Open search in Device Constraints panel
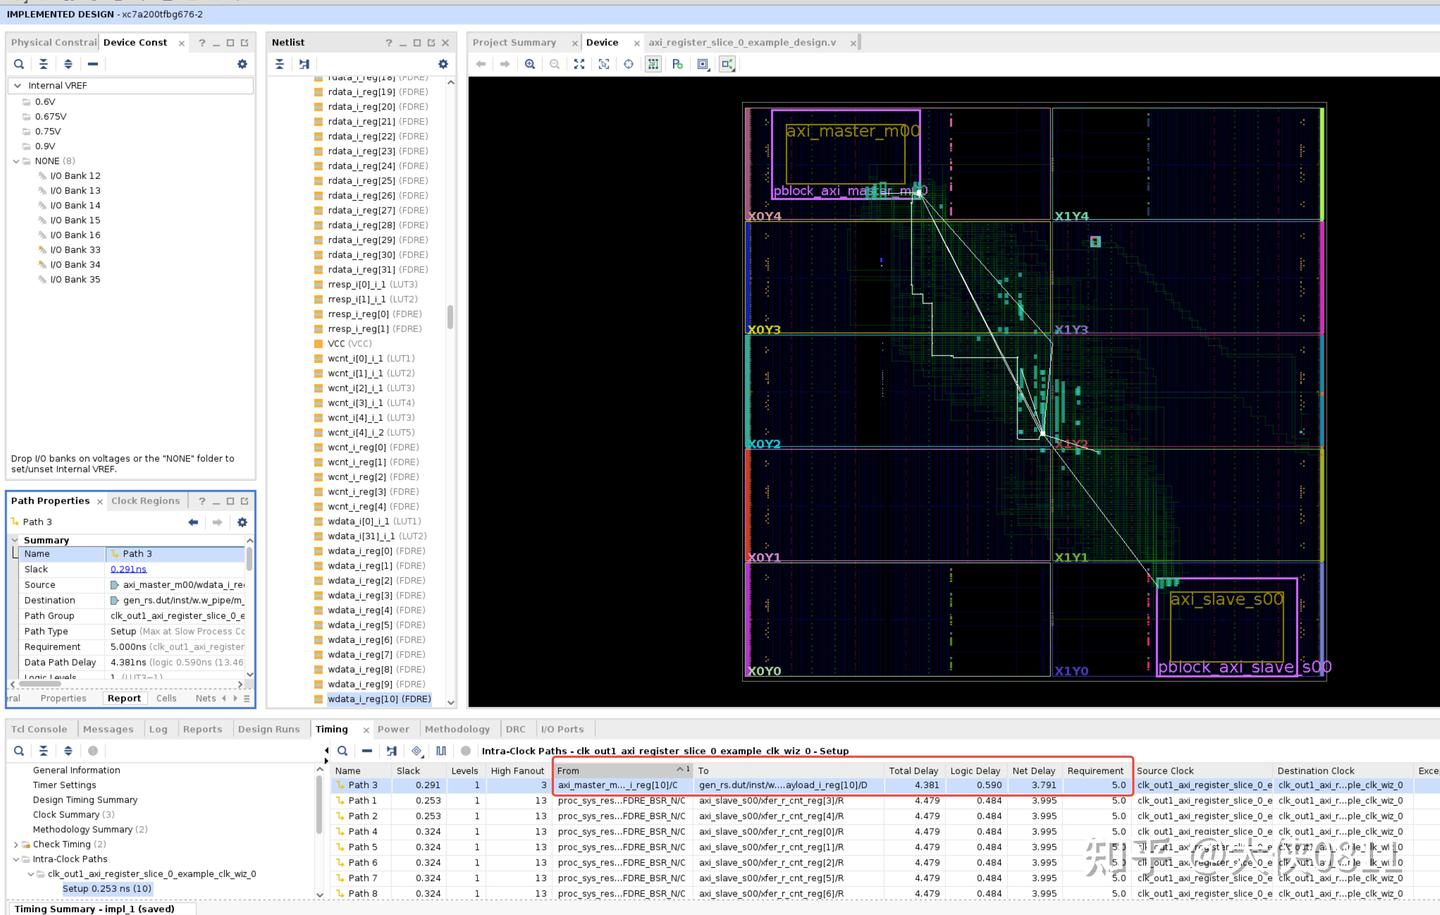This screenshot has width=1440, height=915. coord(19,64)
